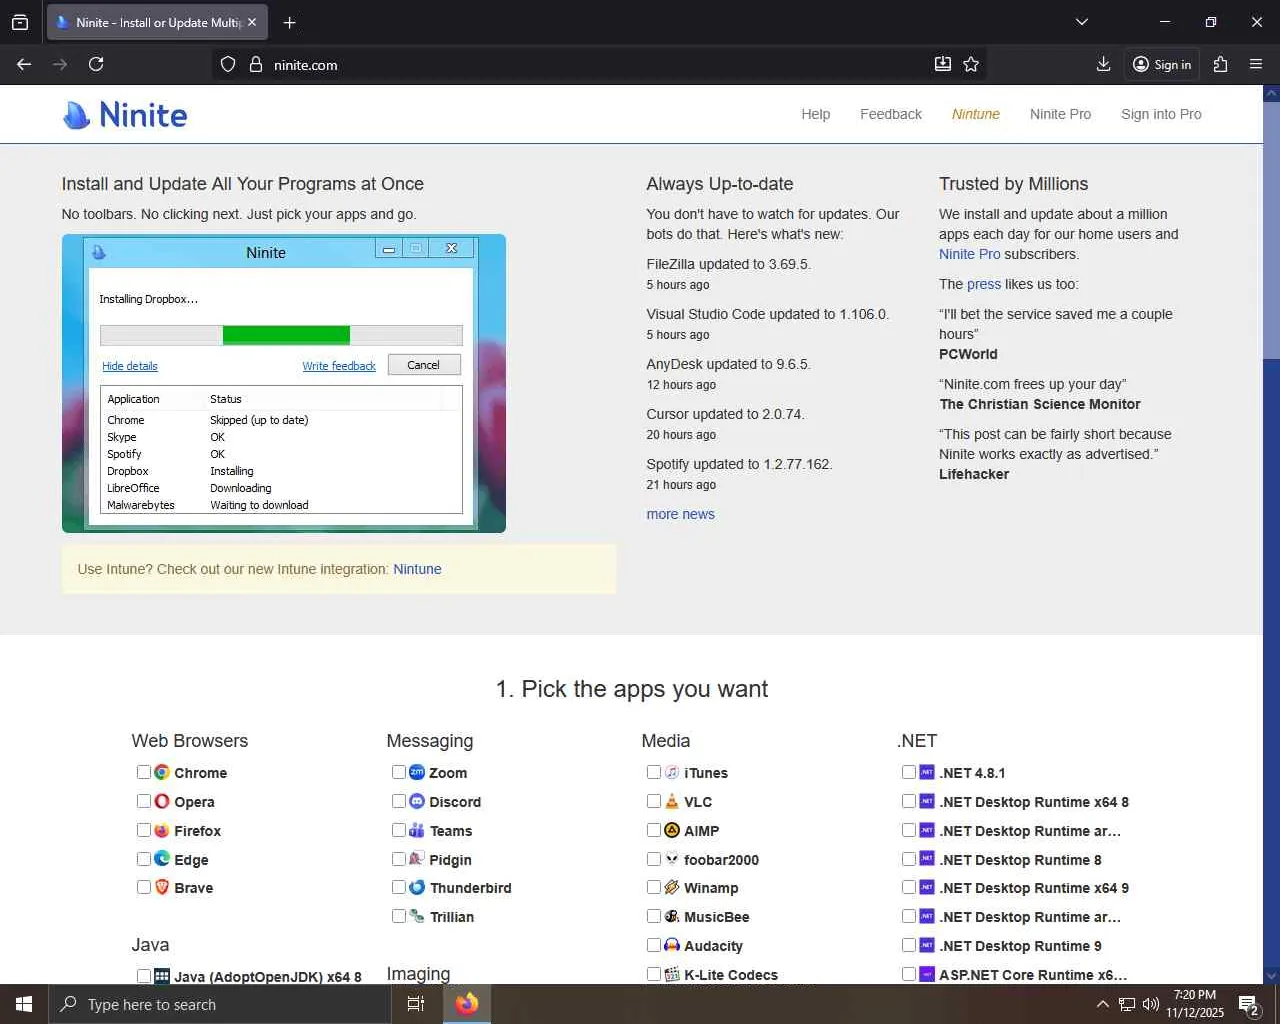Open the Feedback page
This screenshot has height=1024, width=1280.
pyautogui.click(x=891, y=114)
